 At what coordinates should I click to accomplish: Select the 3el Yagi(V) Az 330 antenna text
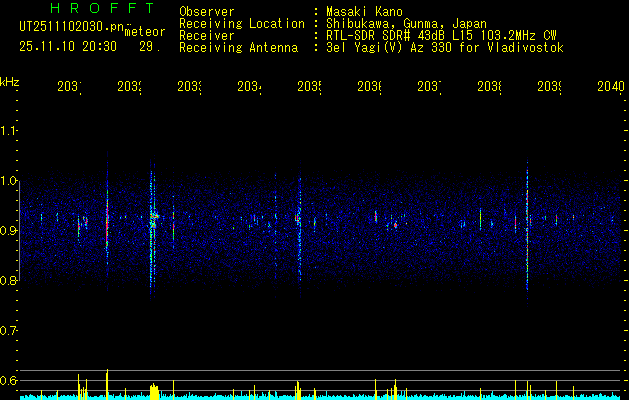[x=445, y=48]
